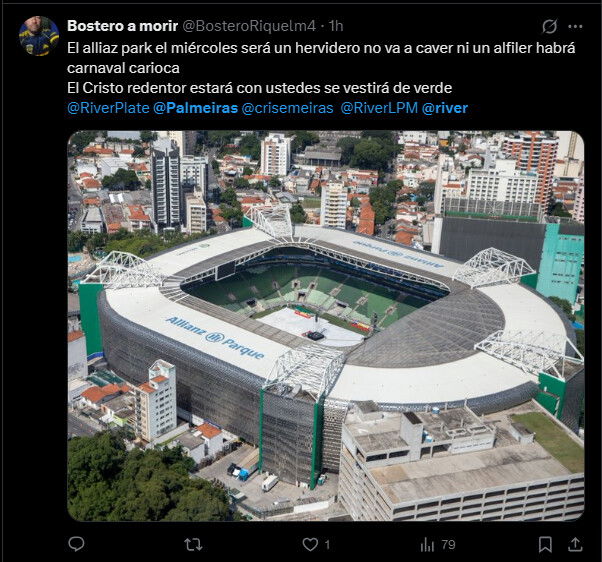The height and width of the screenshot is (562, 602).
Task: Open the 1h timestamp link
Action: 336,26
